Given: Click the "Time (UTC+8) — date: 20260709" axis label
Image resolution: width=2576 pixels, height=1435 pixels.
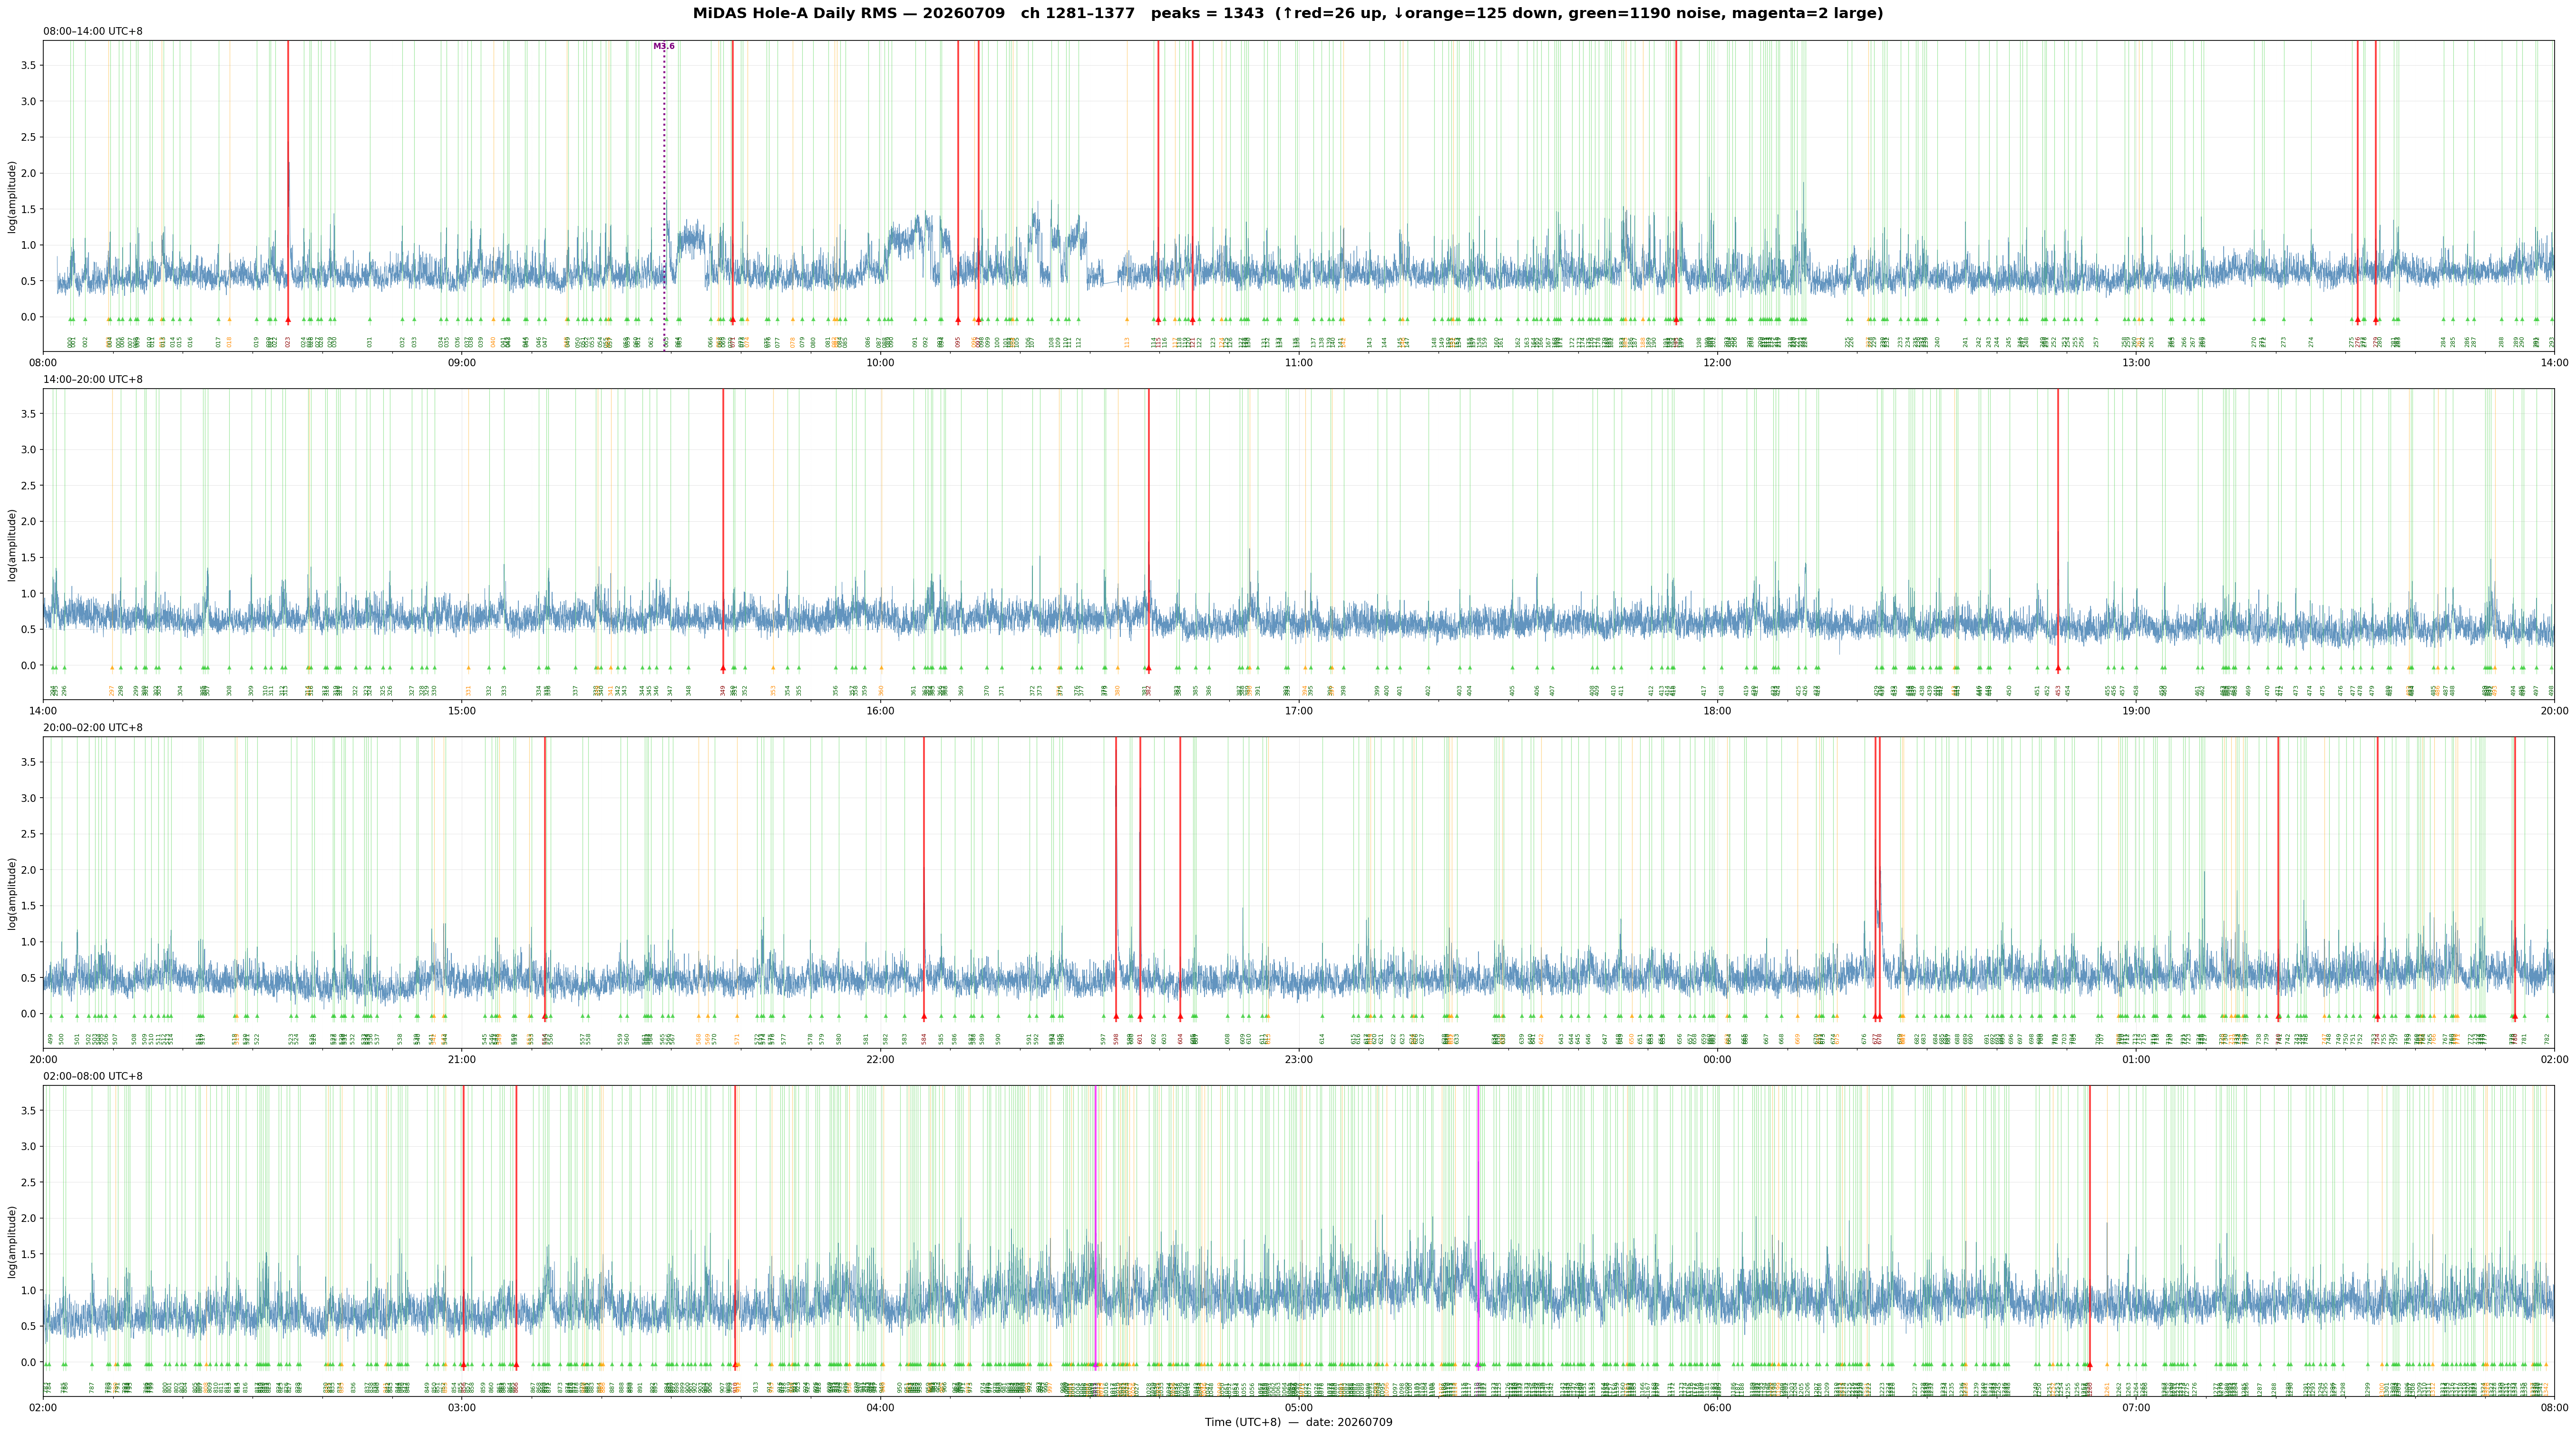Looking at the screenshot, I should (1298, 1422).
